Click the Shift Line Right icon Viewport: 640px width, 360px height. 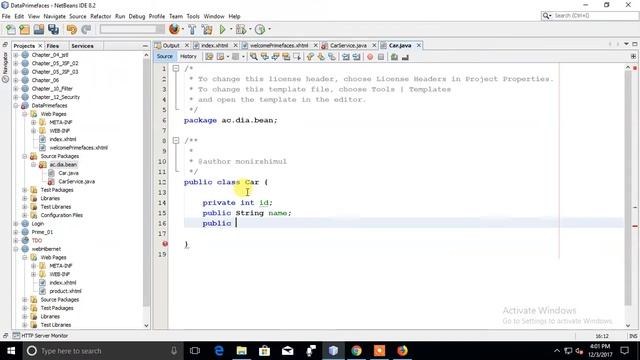[x=356, y=57]
